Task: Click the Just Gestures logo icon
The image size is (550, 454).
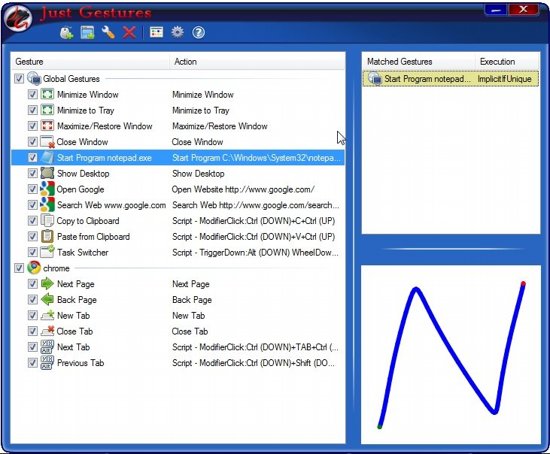Action: (18, 19)
